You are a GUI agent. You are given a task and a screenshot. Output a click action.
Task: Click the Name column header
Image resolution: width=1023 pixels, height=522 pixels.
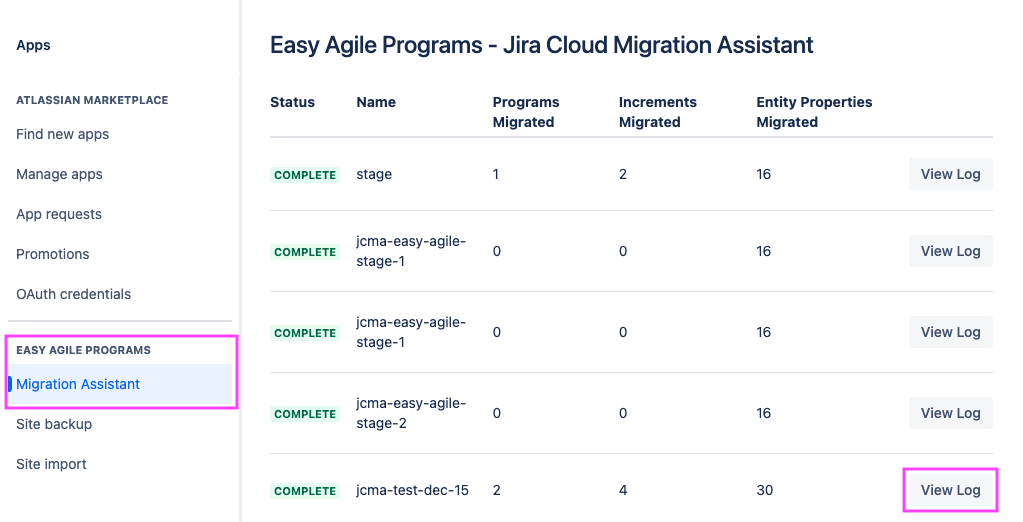click(376, 102)
